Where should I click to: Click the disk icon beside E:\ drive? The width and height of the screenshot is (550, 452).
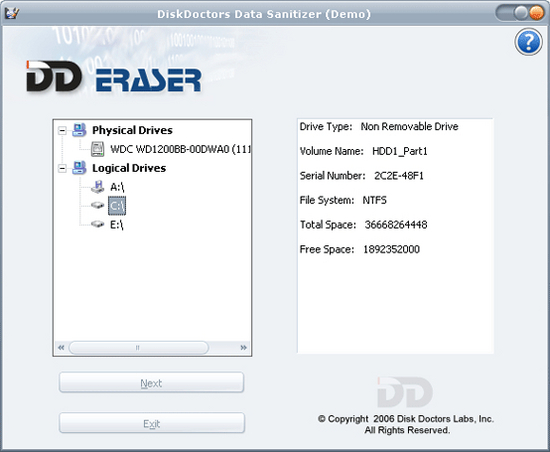click(x=98, y=224)
